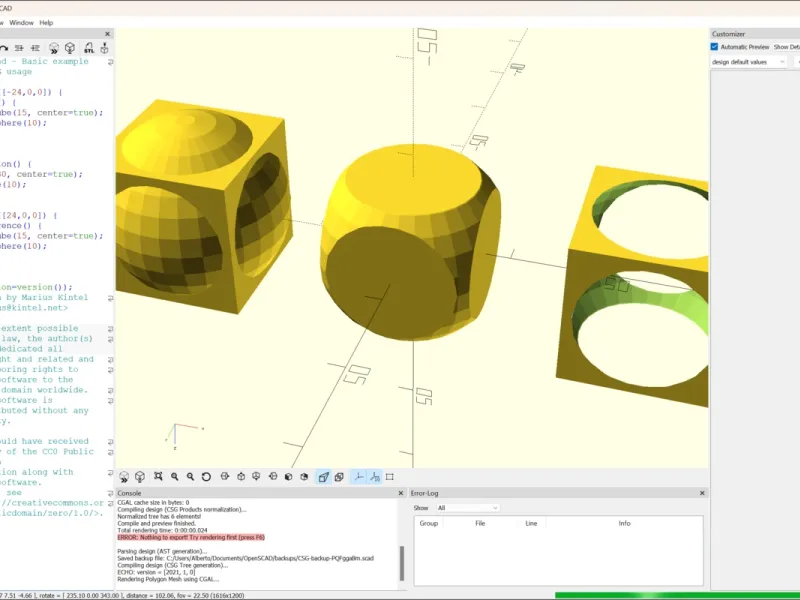Run Render from the editor toolbar
The image size is (800, 600).
coord(70,48)
